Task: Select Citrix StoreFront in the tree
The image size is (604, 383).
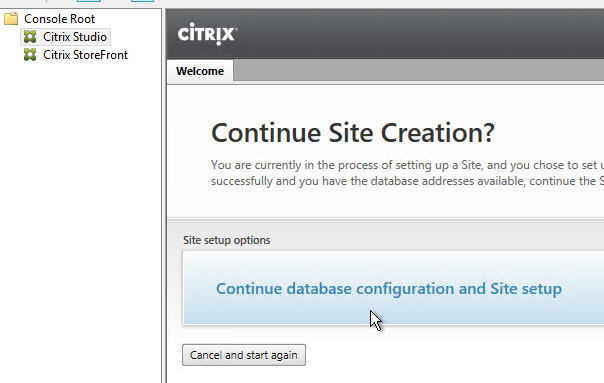Action: (85, 55)
